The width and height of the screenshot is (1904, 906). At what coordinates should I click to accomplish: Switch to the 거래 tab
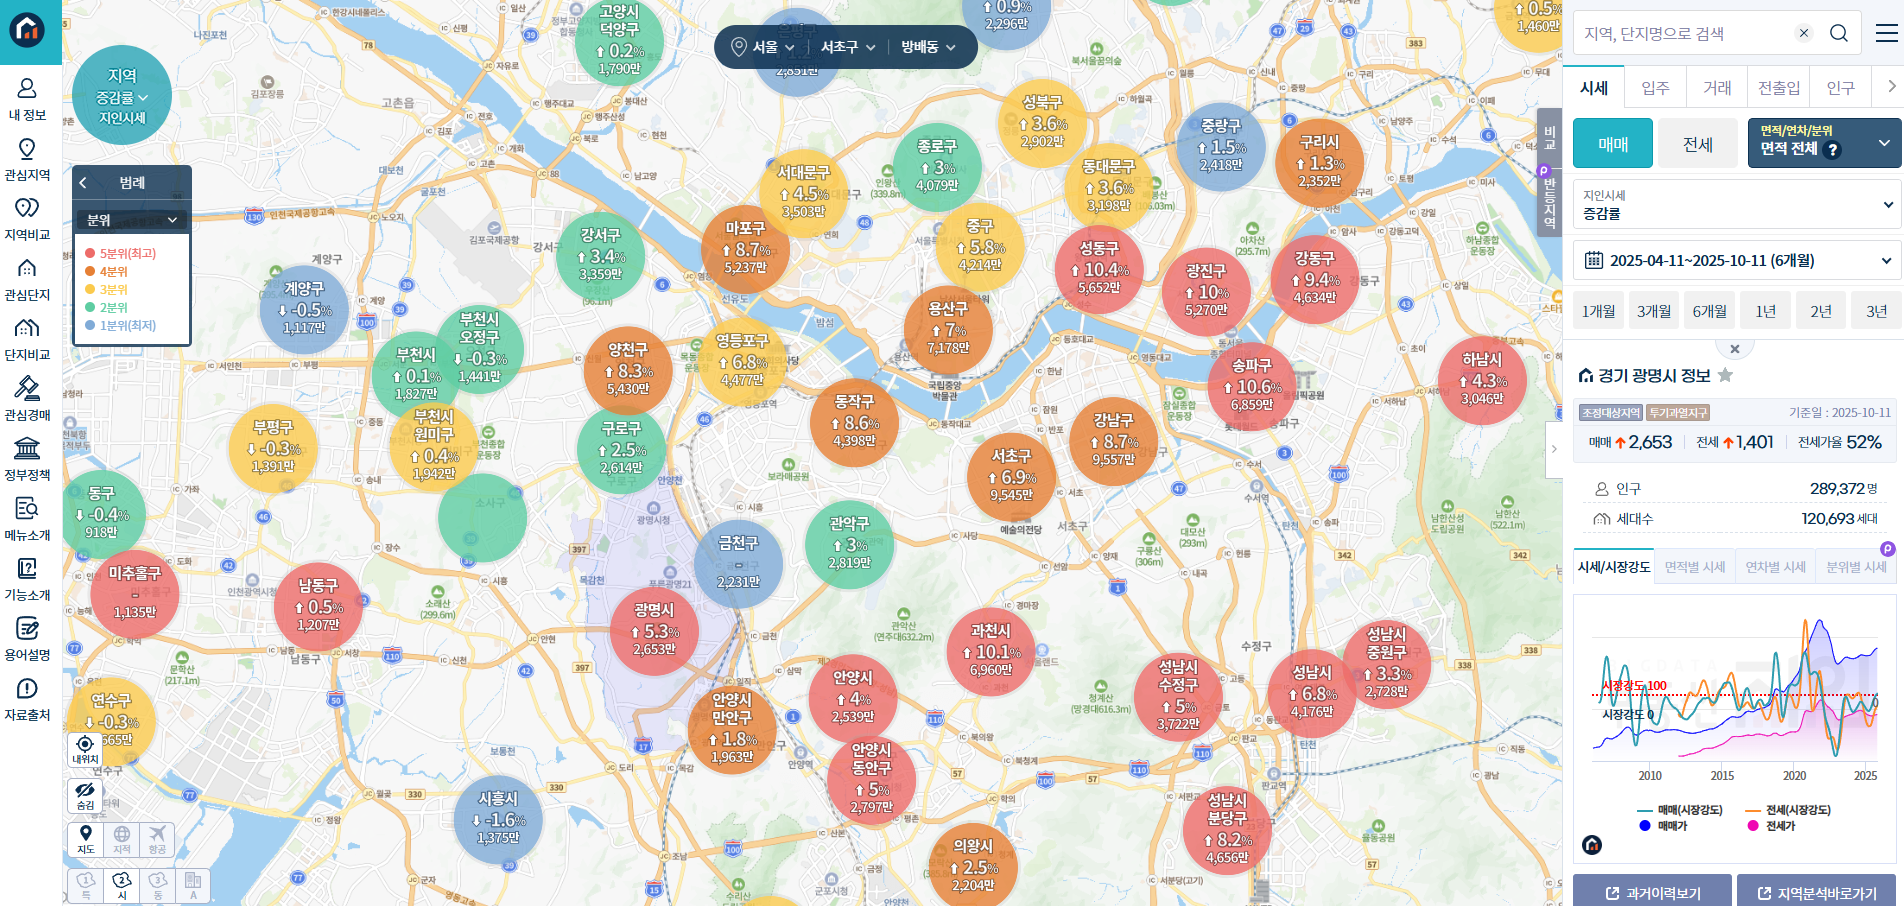(1717, 88)
